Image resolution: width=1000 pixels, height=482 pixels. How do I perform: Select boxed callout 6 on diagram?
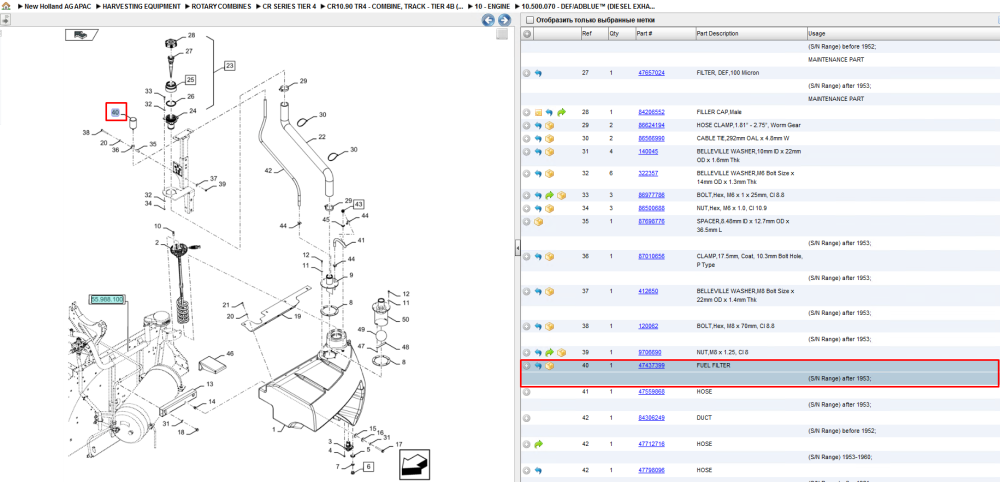pos(369,467)
